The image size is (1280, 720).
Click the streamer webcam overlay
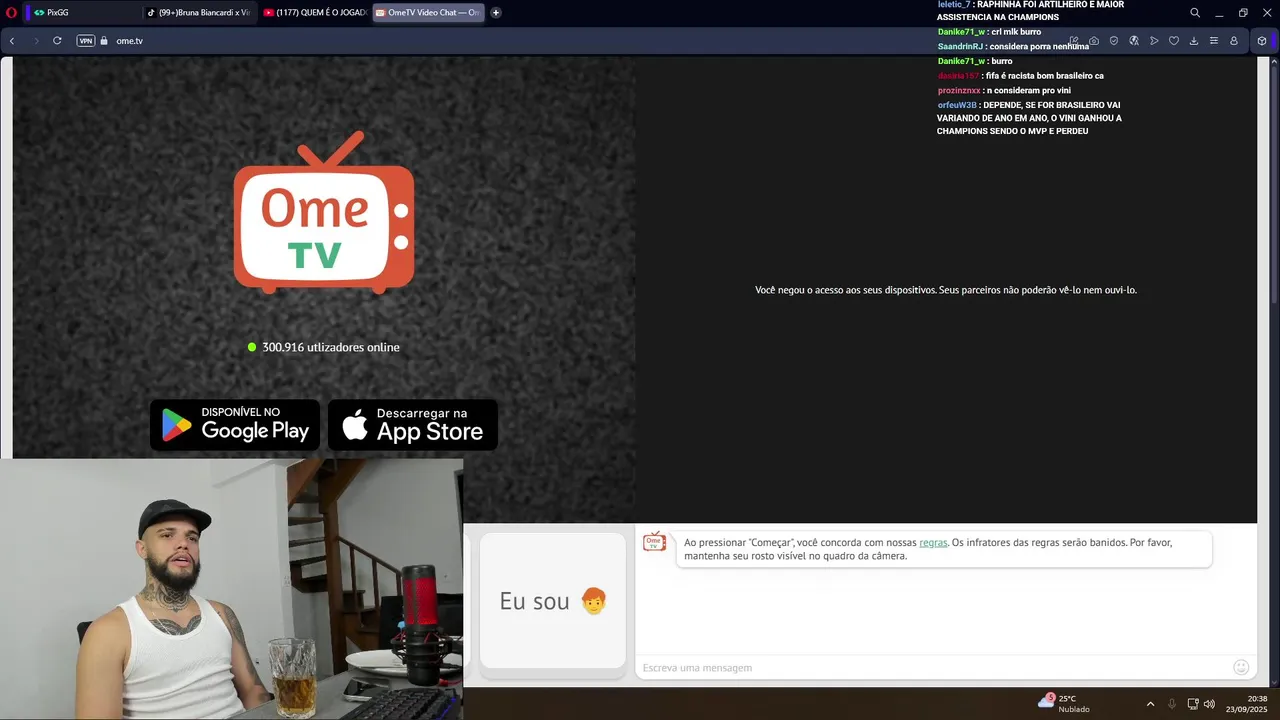coord(231,589)
